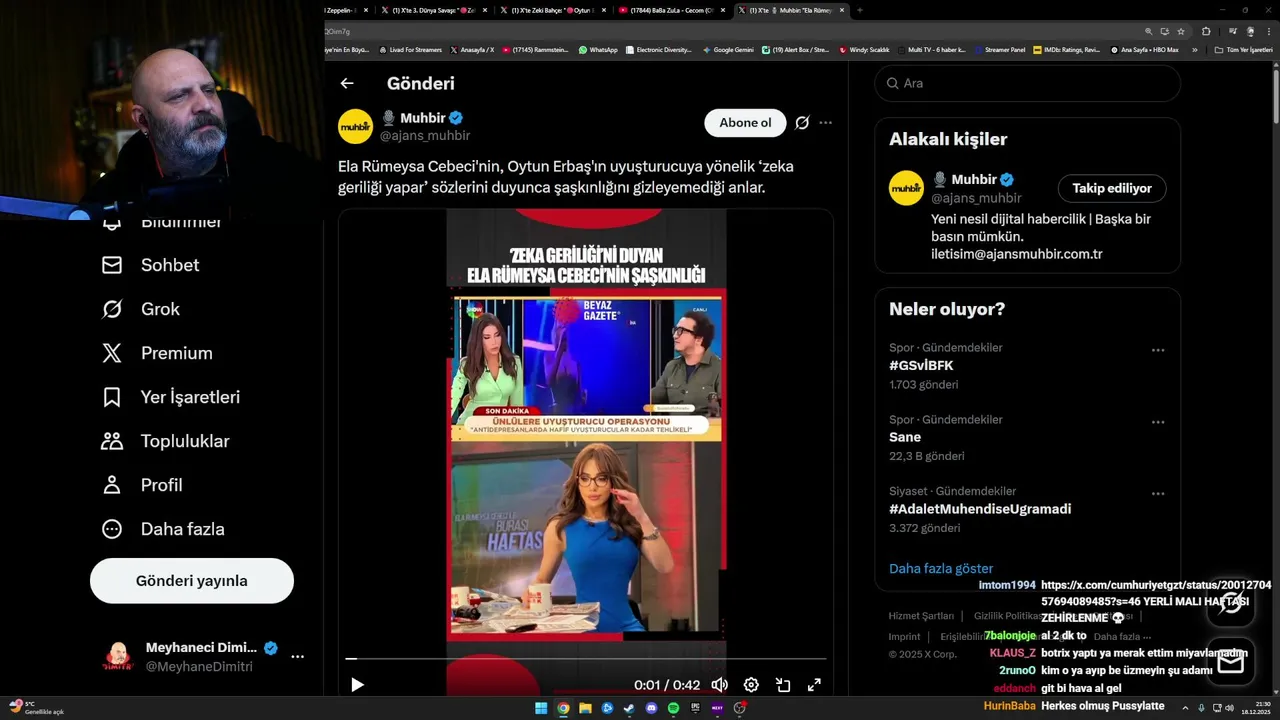The image size is (1280, 720).
Task: Seek on the video progress bar
Action: 586,659
